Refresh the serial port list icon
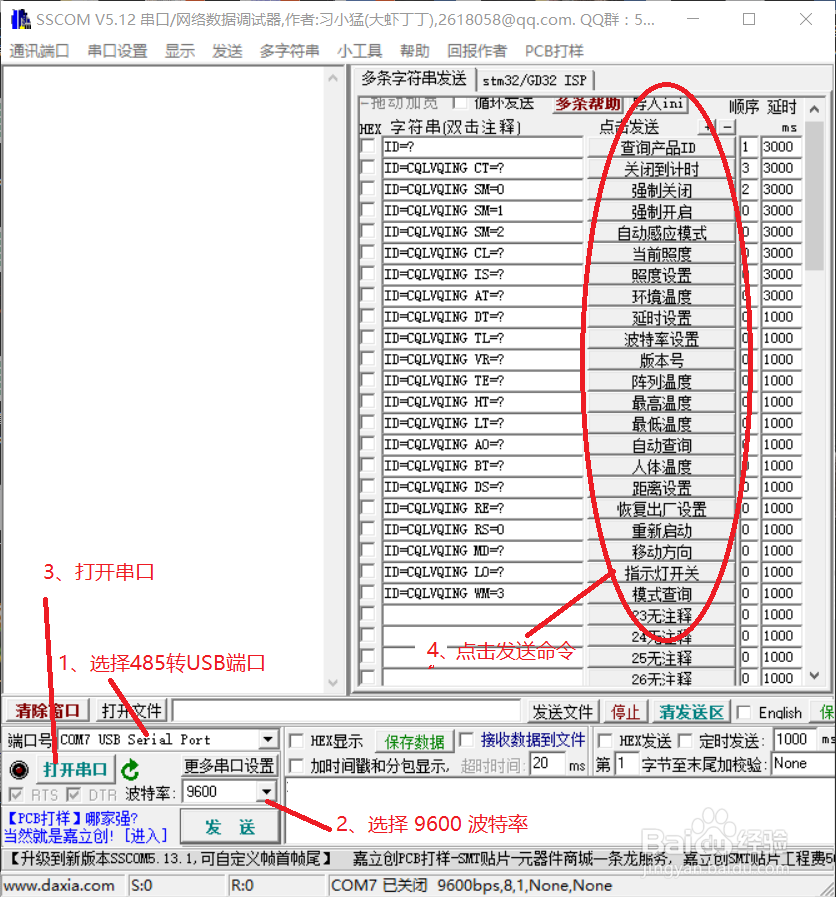Screen dimensions: 836x897 pos(131,769)
